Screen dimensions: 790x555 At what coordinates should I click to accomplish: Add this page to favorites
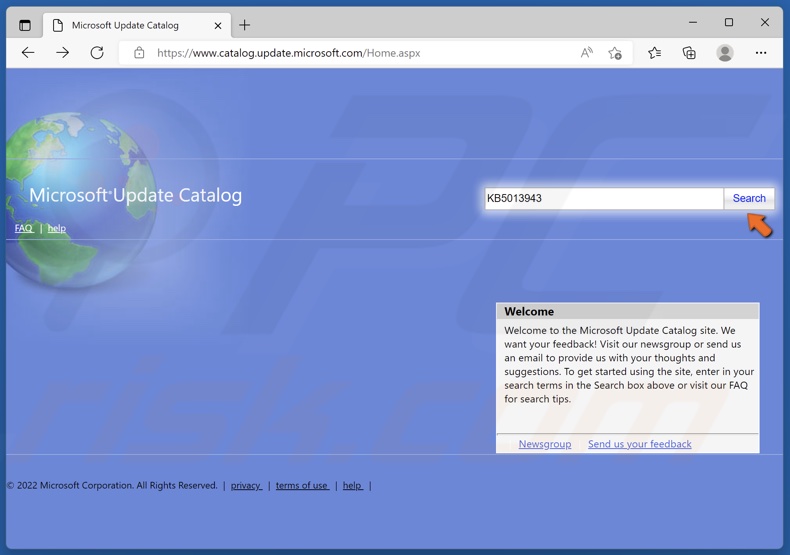pyautogui.click(x=615, y=53)
